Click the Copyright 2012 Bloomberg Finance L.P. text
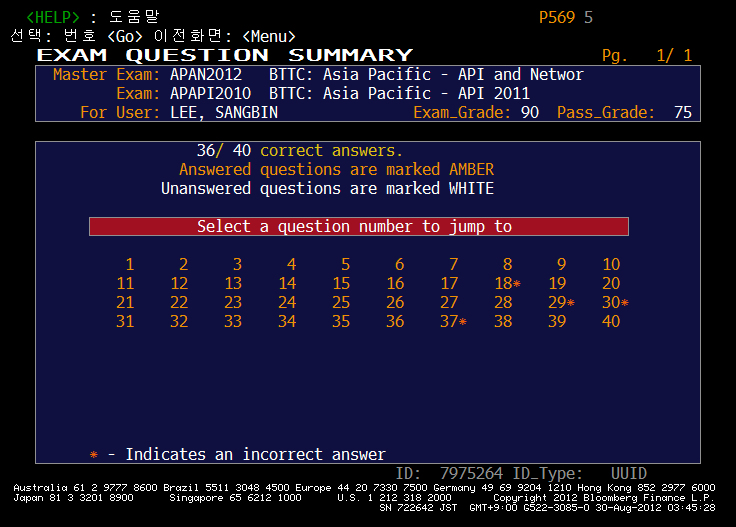This screenshot has width=736, height=527. coord(604,497)
